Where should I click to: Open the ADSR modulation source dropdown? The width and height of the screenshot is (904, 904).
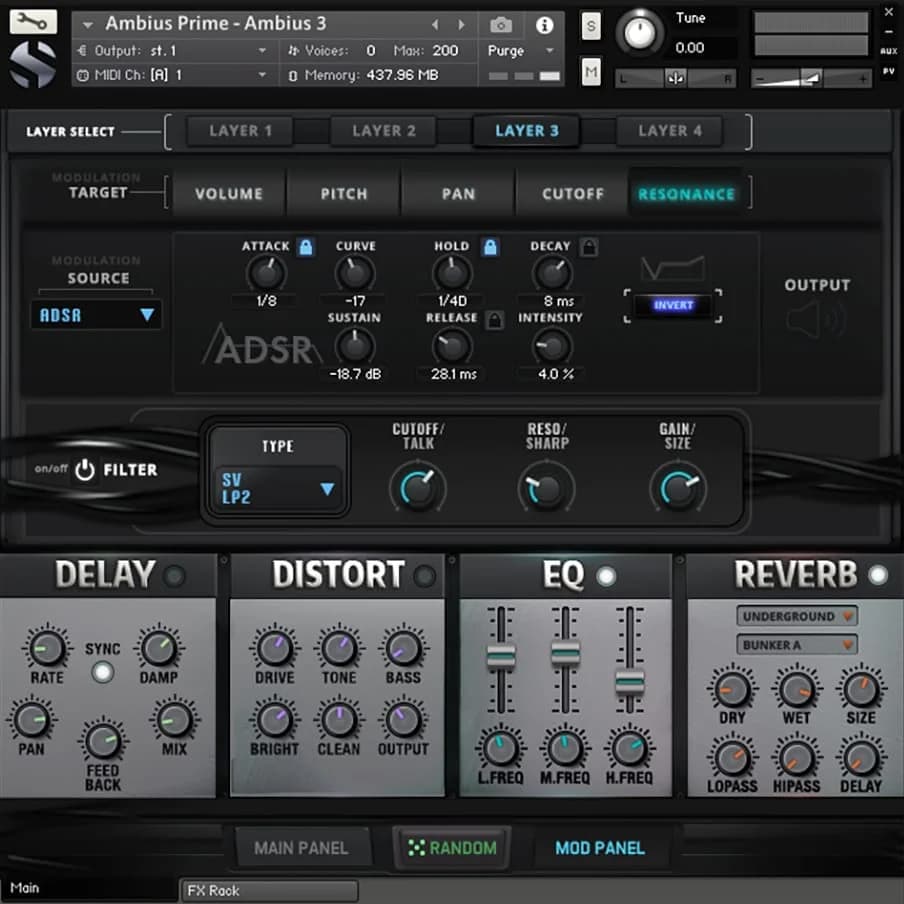tap(96, 315)
